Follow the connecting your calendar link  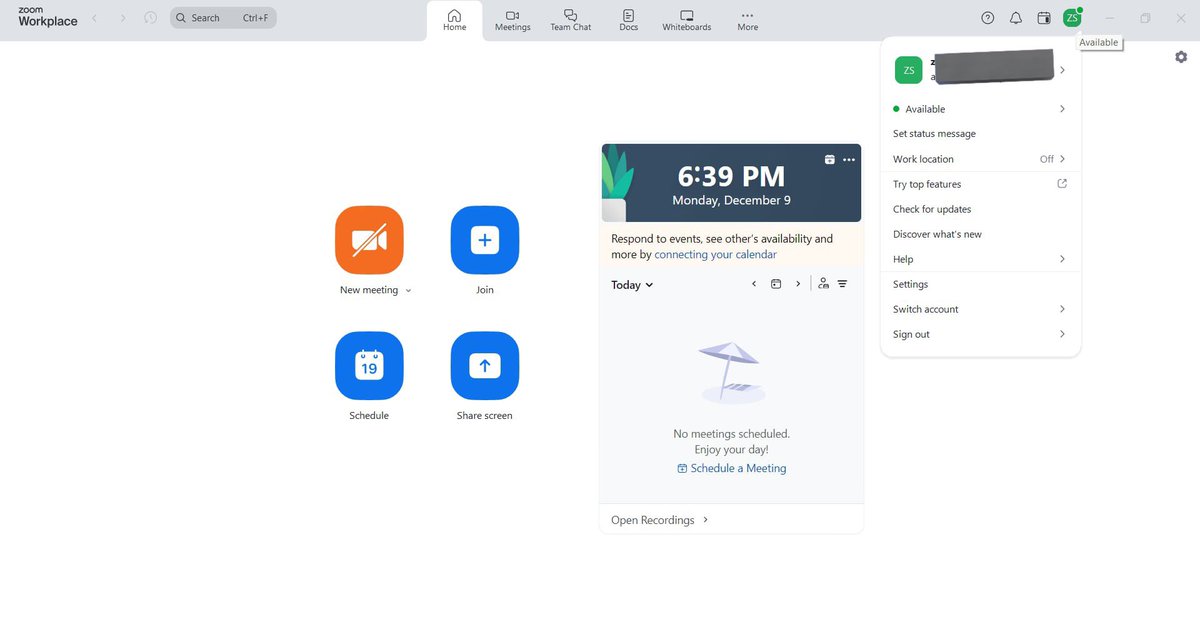coord(715,255)
